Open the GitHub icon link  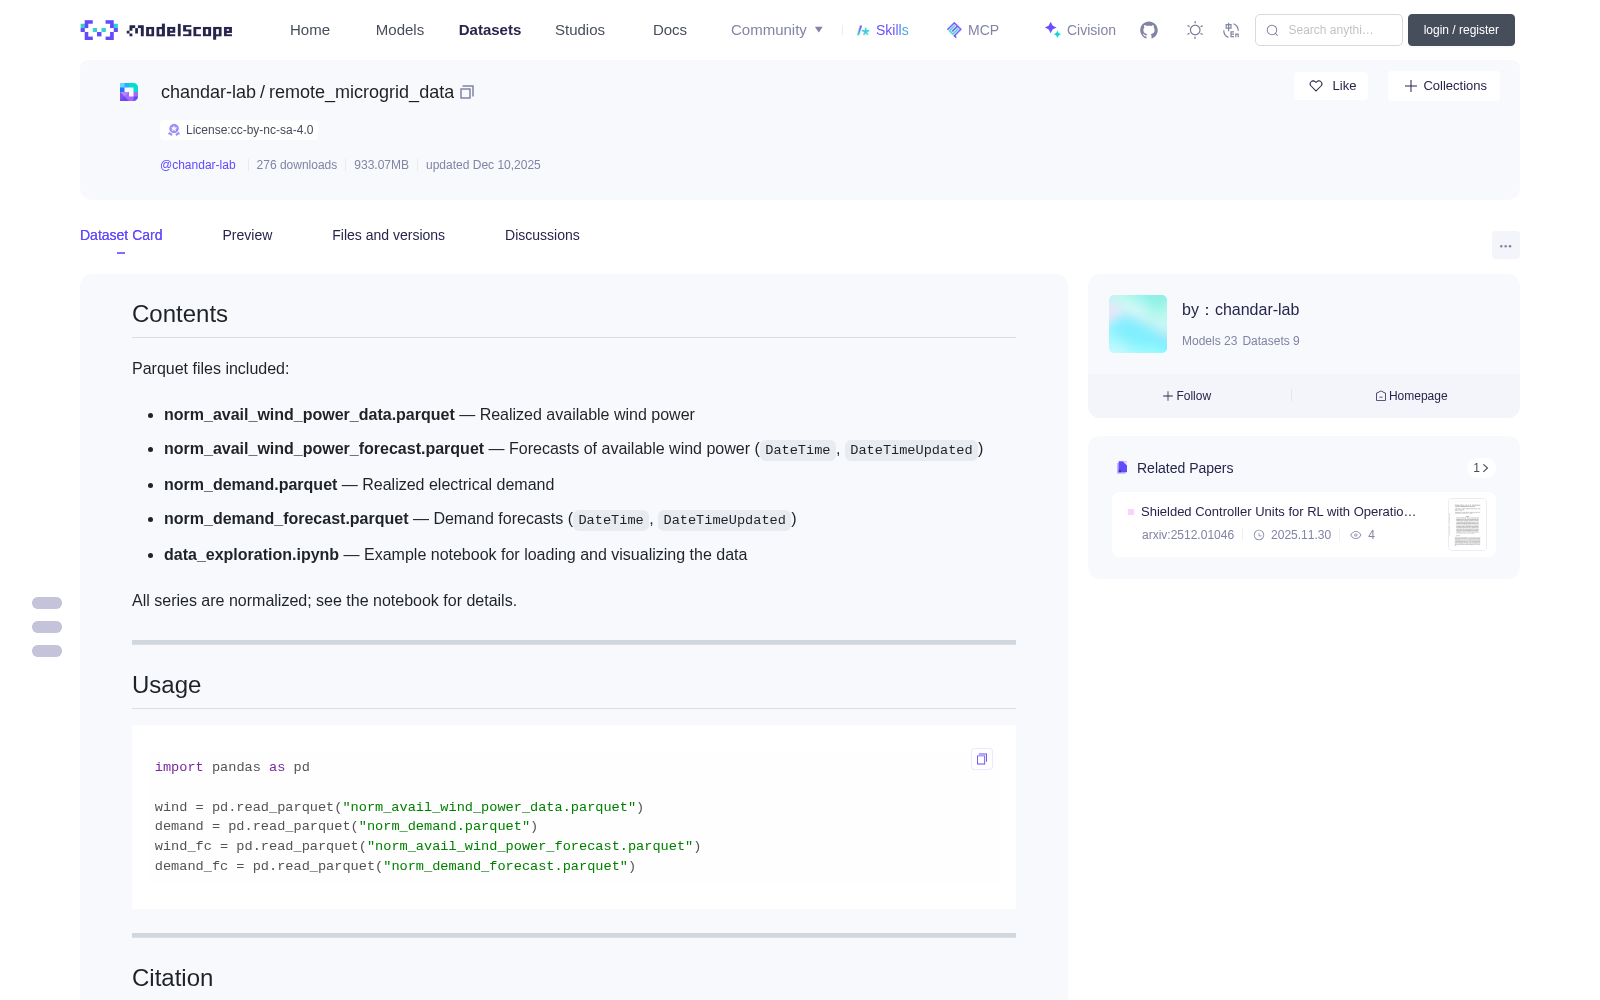click(1149, 30)
